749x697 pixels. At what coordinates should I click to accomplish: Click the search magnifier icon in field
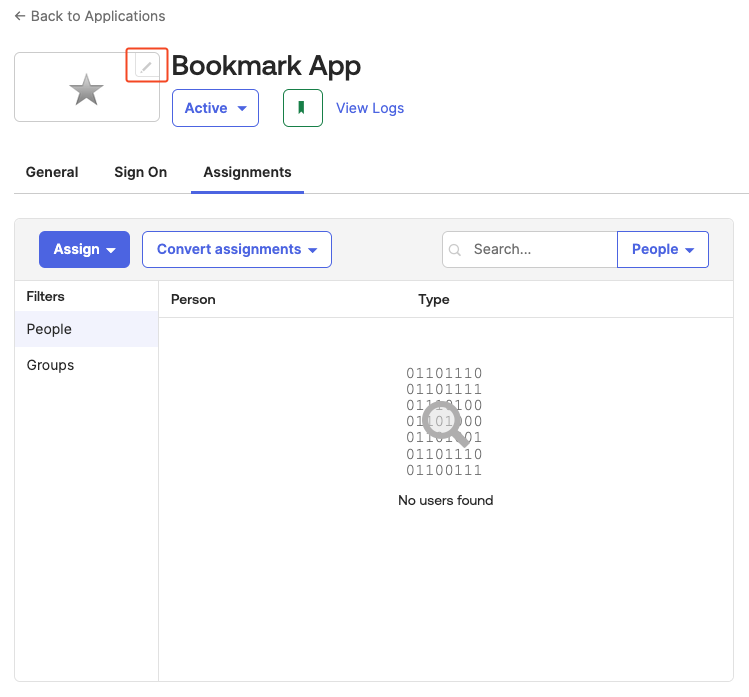455,250
